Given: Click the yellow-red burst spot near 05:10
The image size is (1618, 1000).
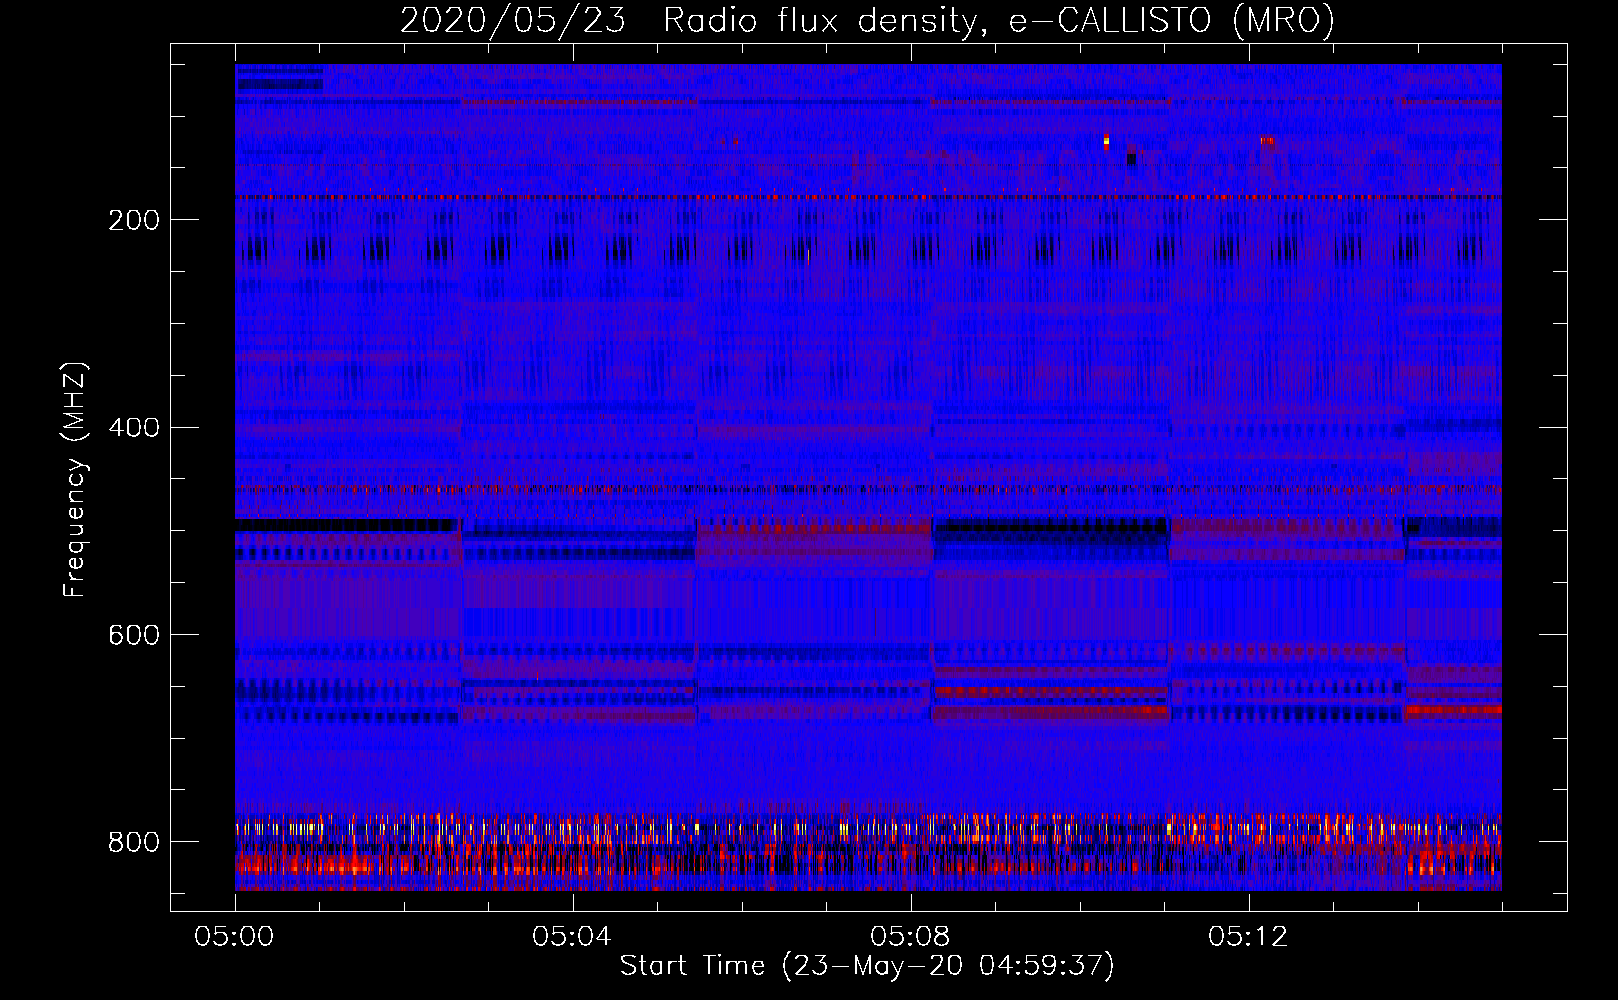Looking at the screenshot, I should point(1106,141).
